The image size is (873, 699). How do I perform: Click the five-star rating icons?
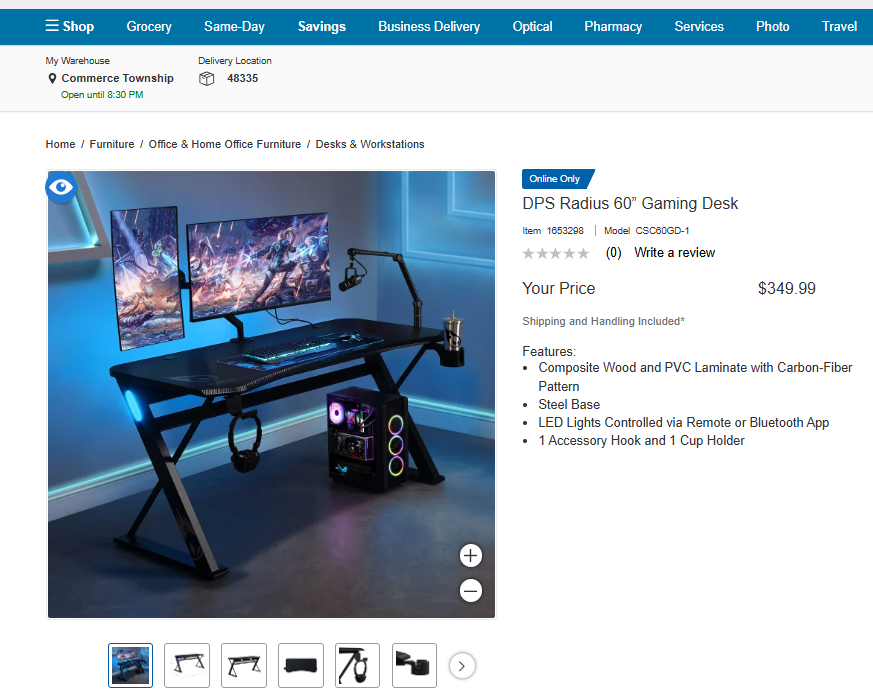click(556, 253)
